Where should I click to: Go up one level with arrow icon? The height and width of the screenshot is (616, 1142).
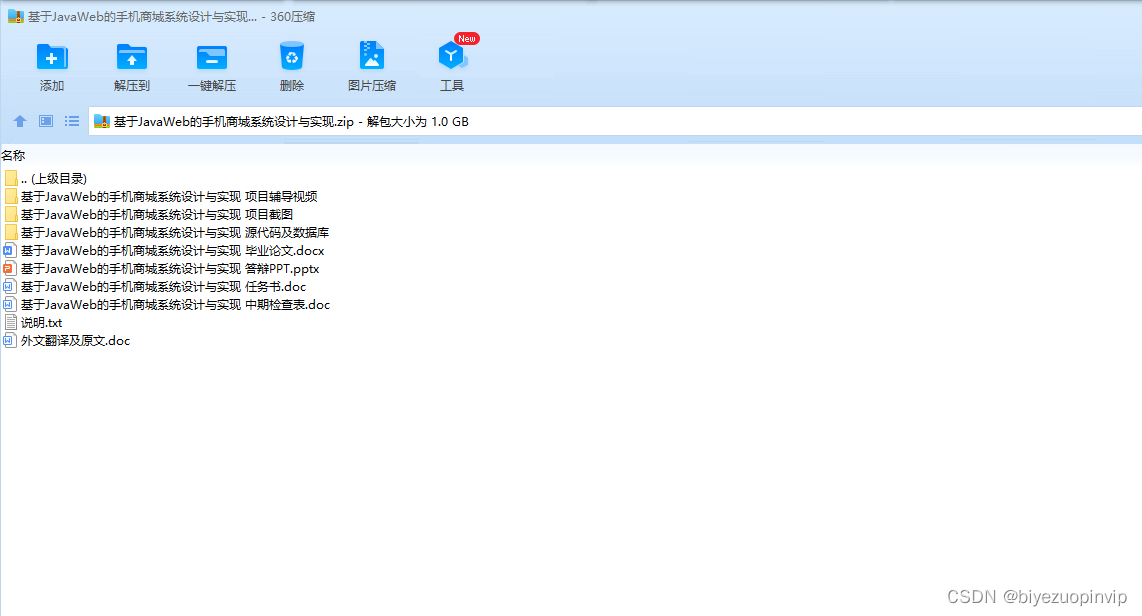(x=20, y=121)
